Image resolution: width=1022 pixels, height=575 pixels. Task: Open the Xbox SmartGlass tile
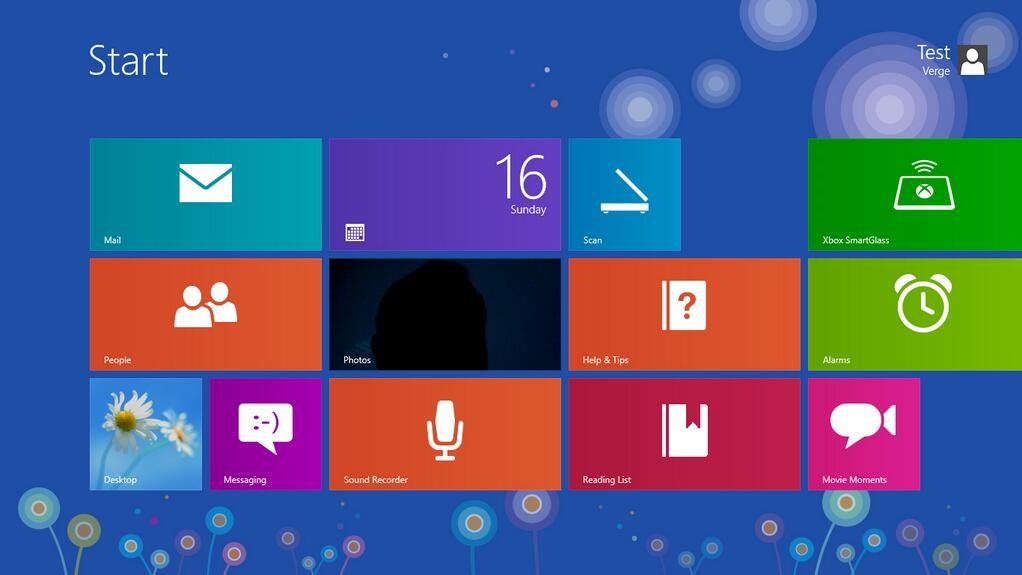915,194
